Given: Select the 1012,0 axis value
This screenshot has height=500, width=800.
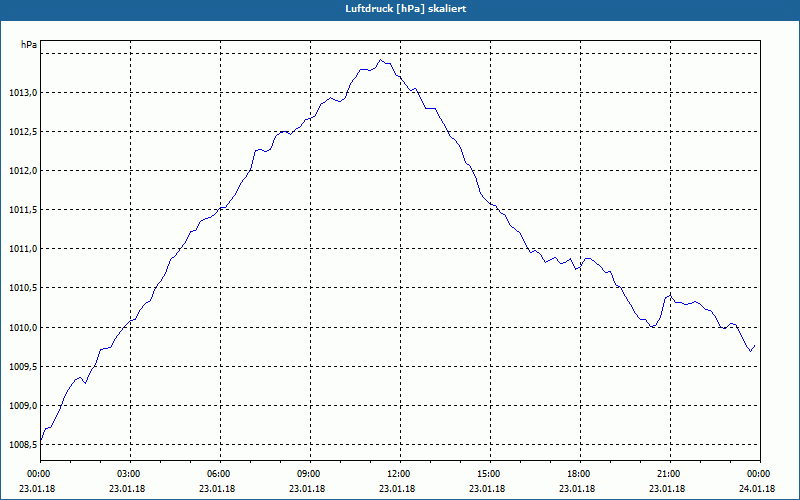Looking at the screenshot, I should click(22, 171).
